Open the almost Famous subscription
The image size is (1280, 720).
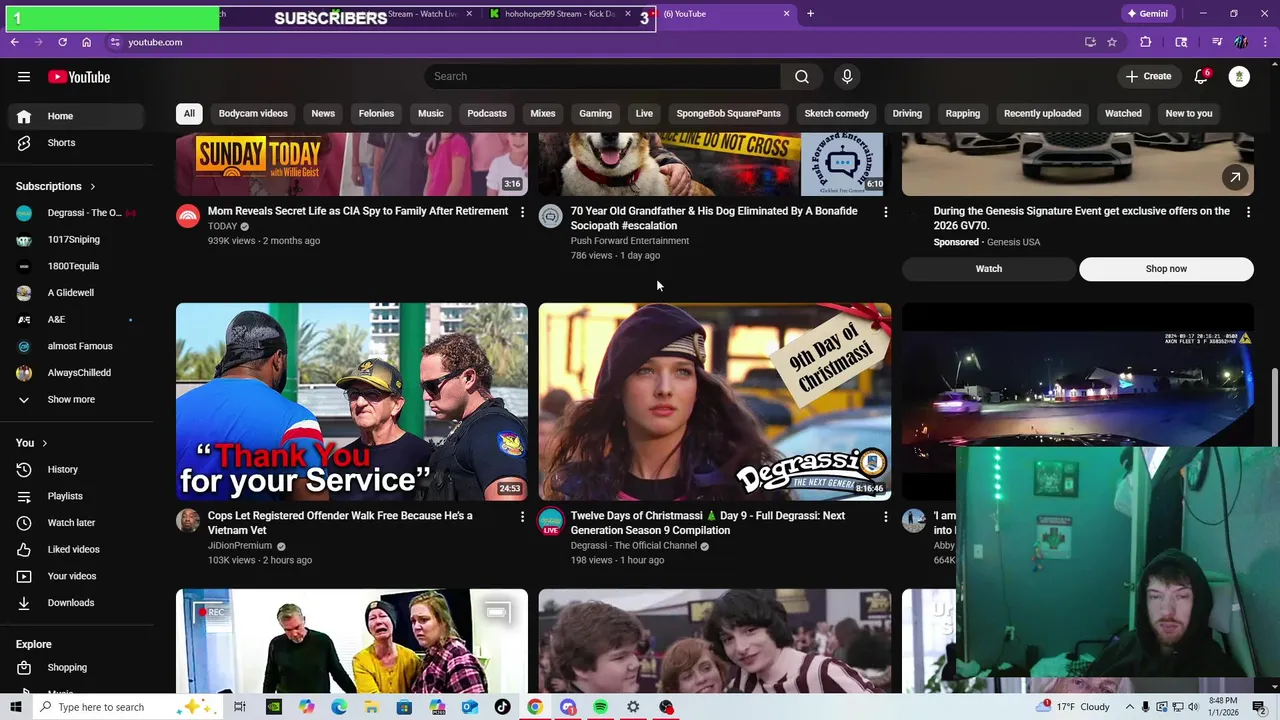(x=77, y=346)
